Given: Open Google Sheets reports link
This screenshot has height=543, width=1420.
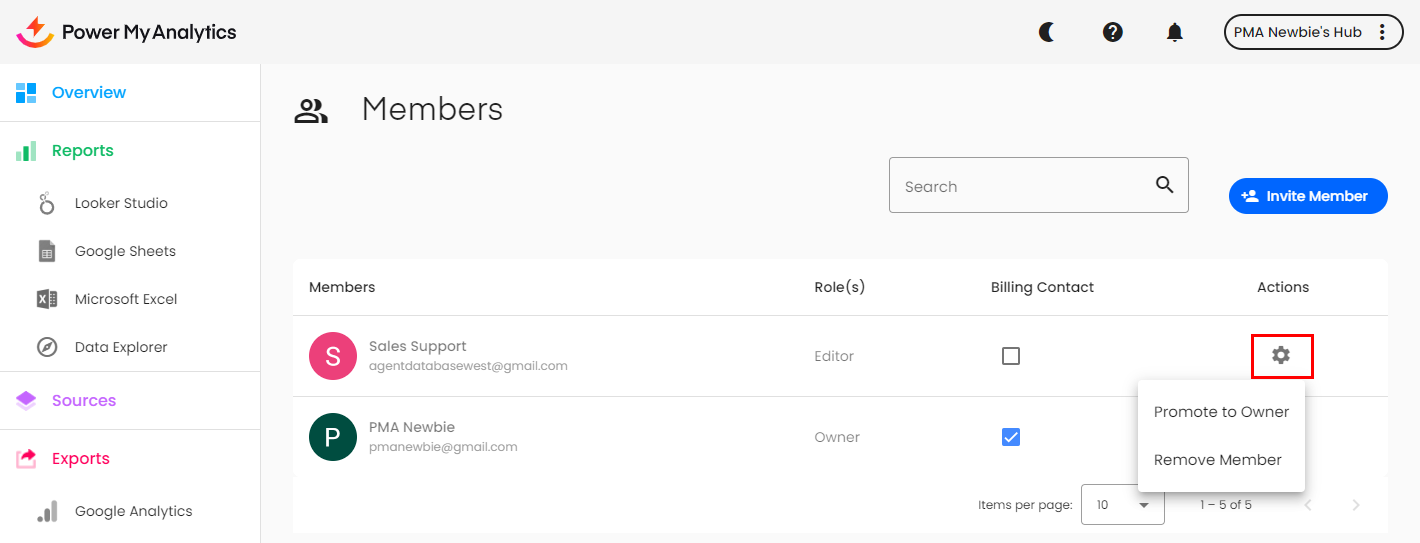Looking at the screenshot, I should point(125,251).
